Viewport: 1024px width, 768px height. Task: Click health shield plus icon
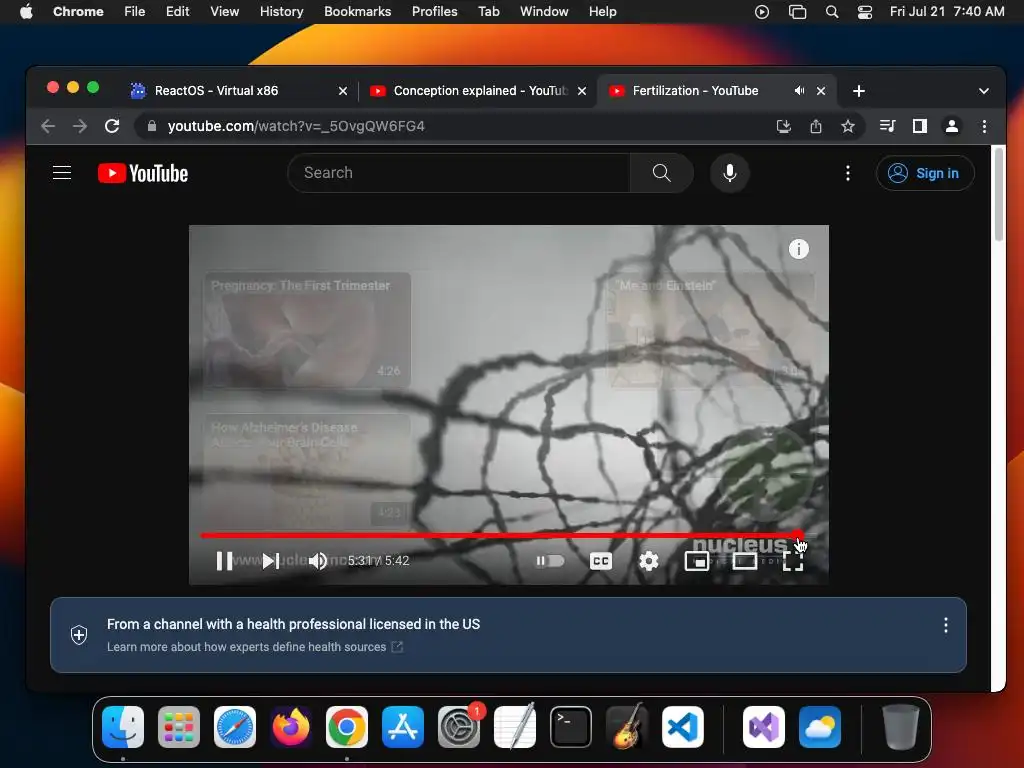coord(79,634)
